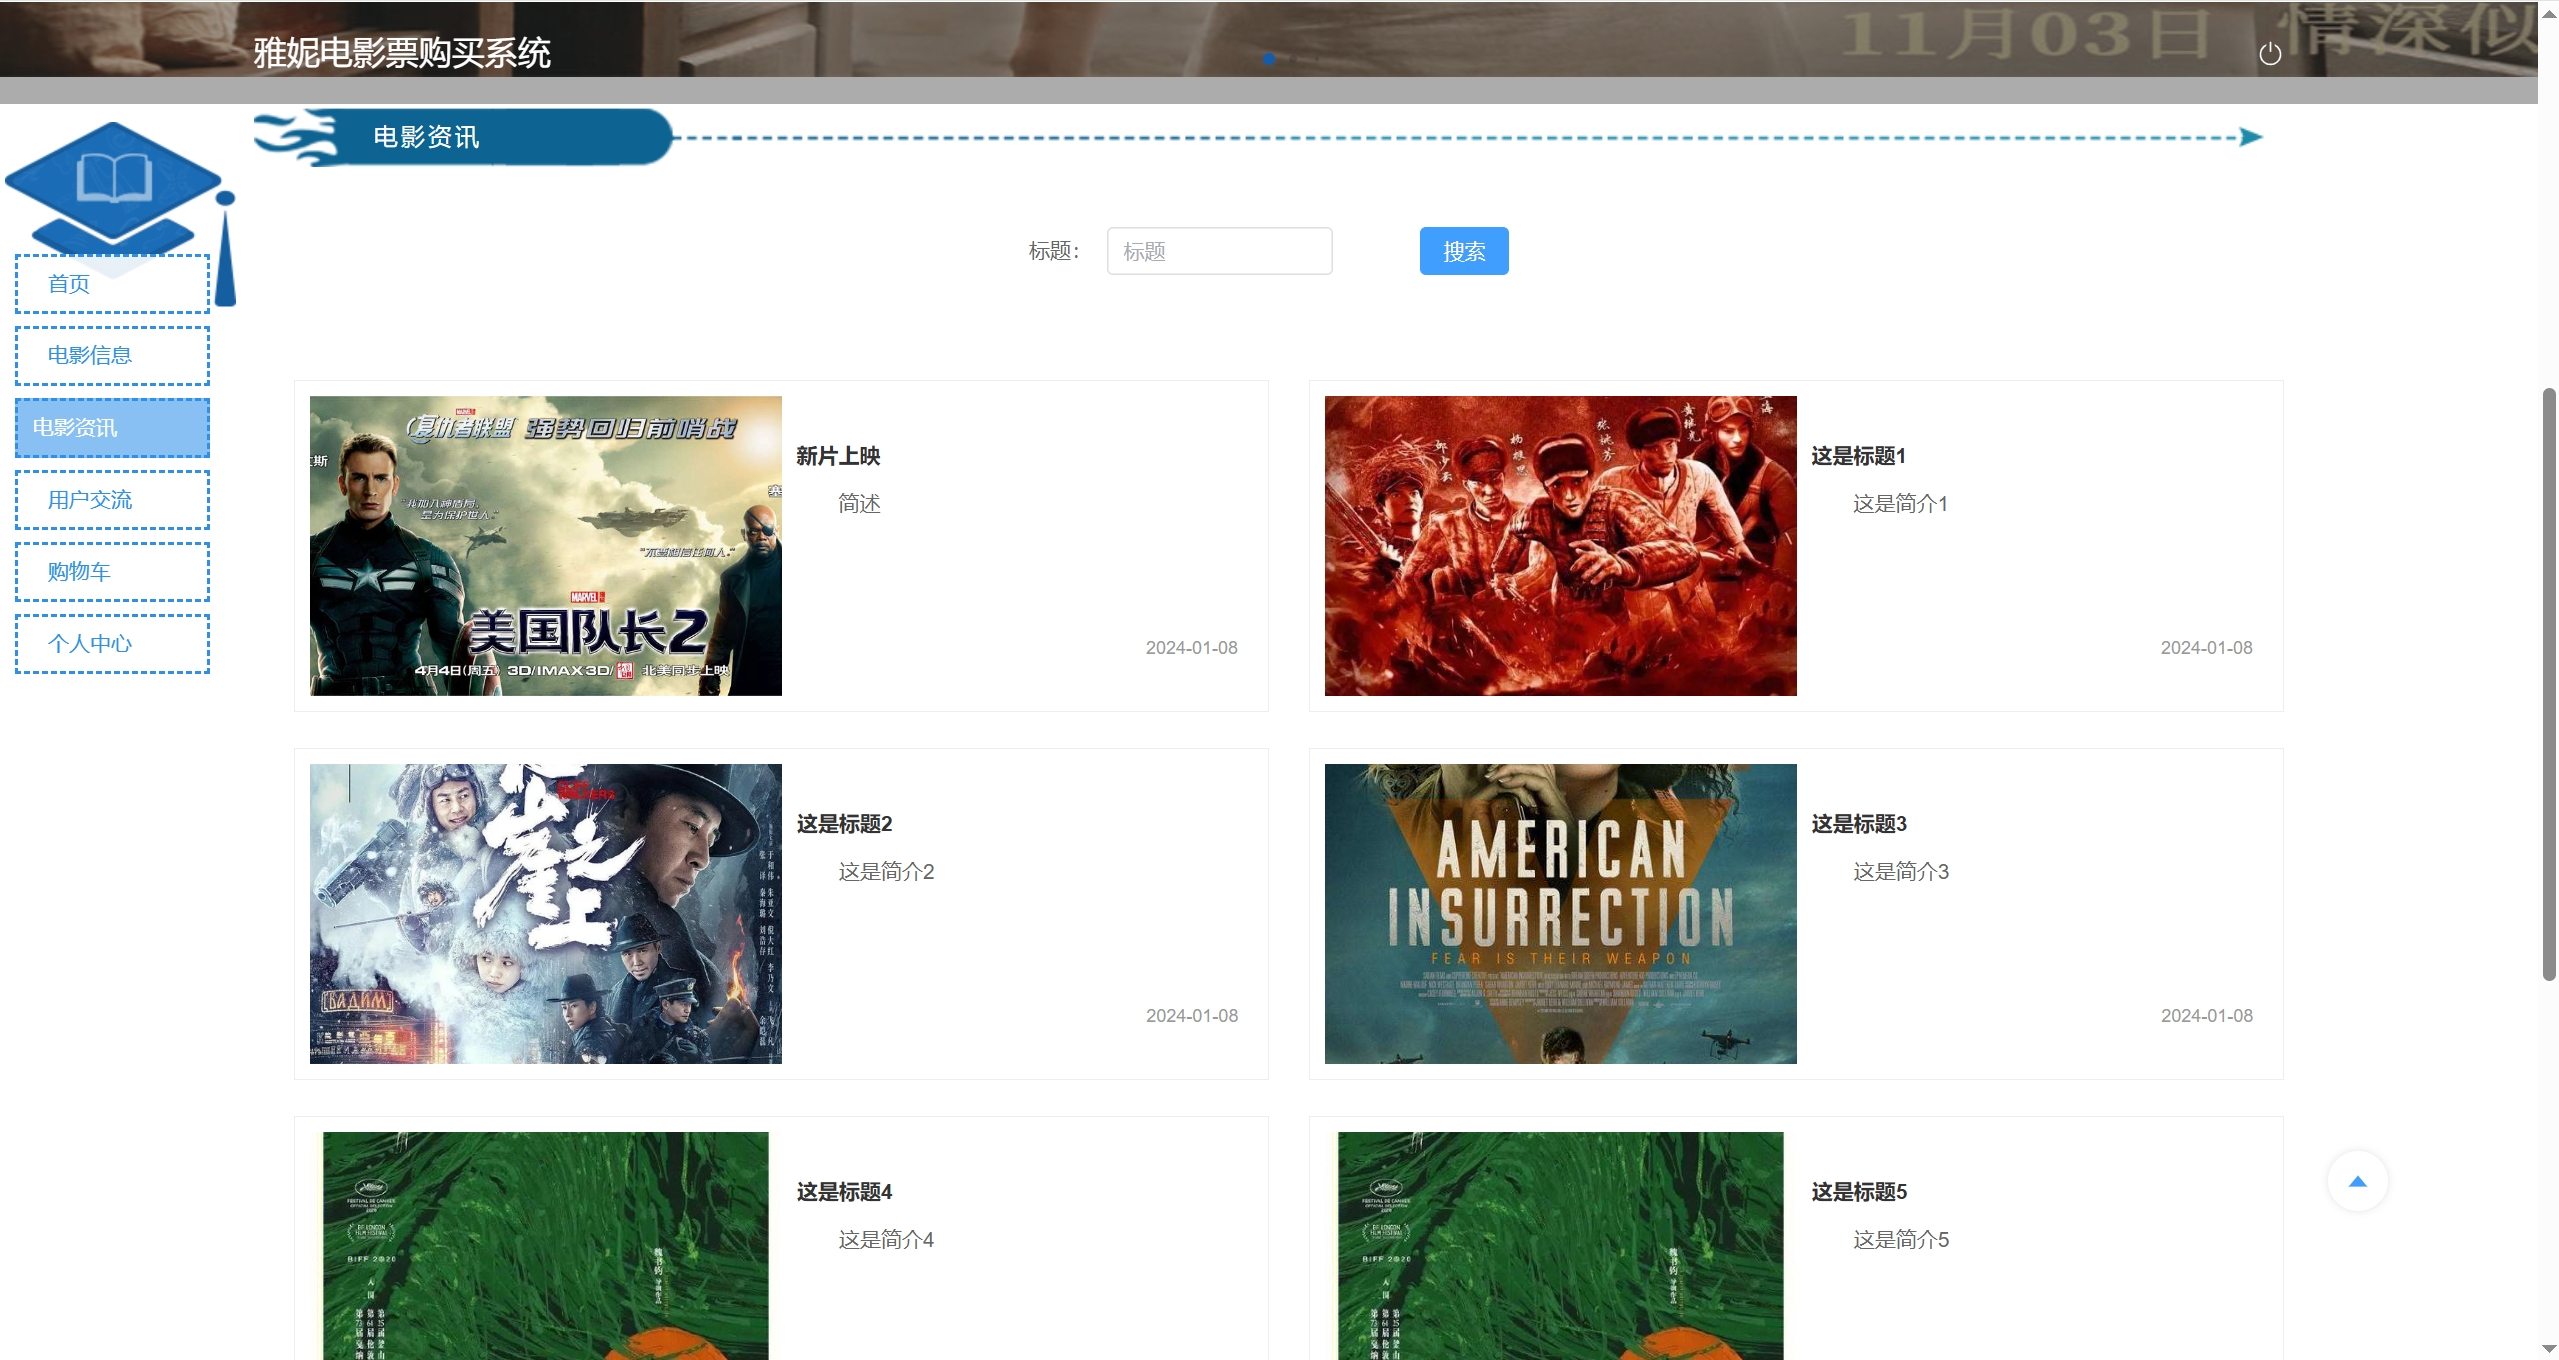
Task: Focus the 标题 search input field
Action: (x=1219, y=251)
